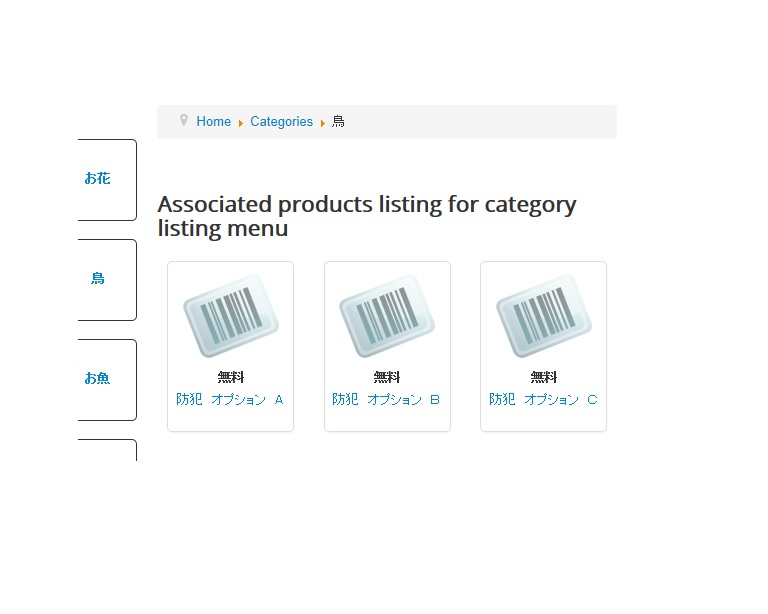Click 無料 price of option C
This screenshot has height=614, width=768.
pyautogui.click(x=544, y=377)
